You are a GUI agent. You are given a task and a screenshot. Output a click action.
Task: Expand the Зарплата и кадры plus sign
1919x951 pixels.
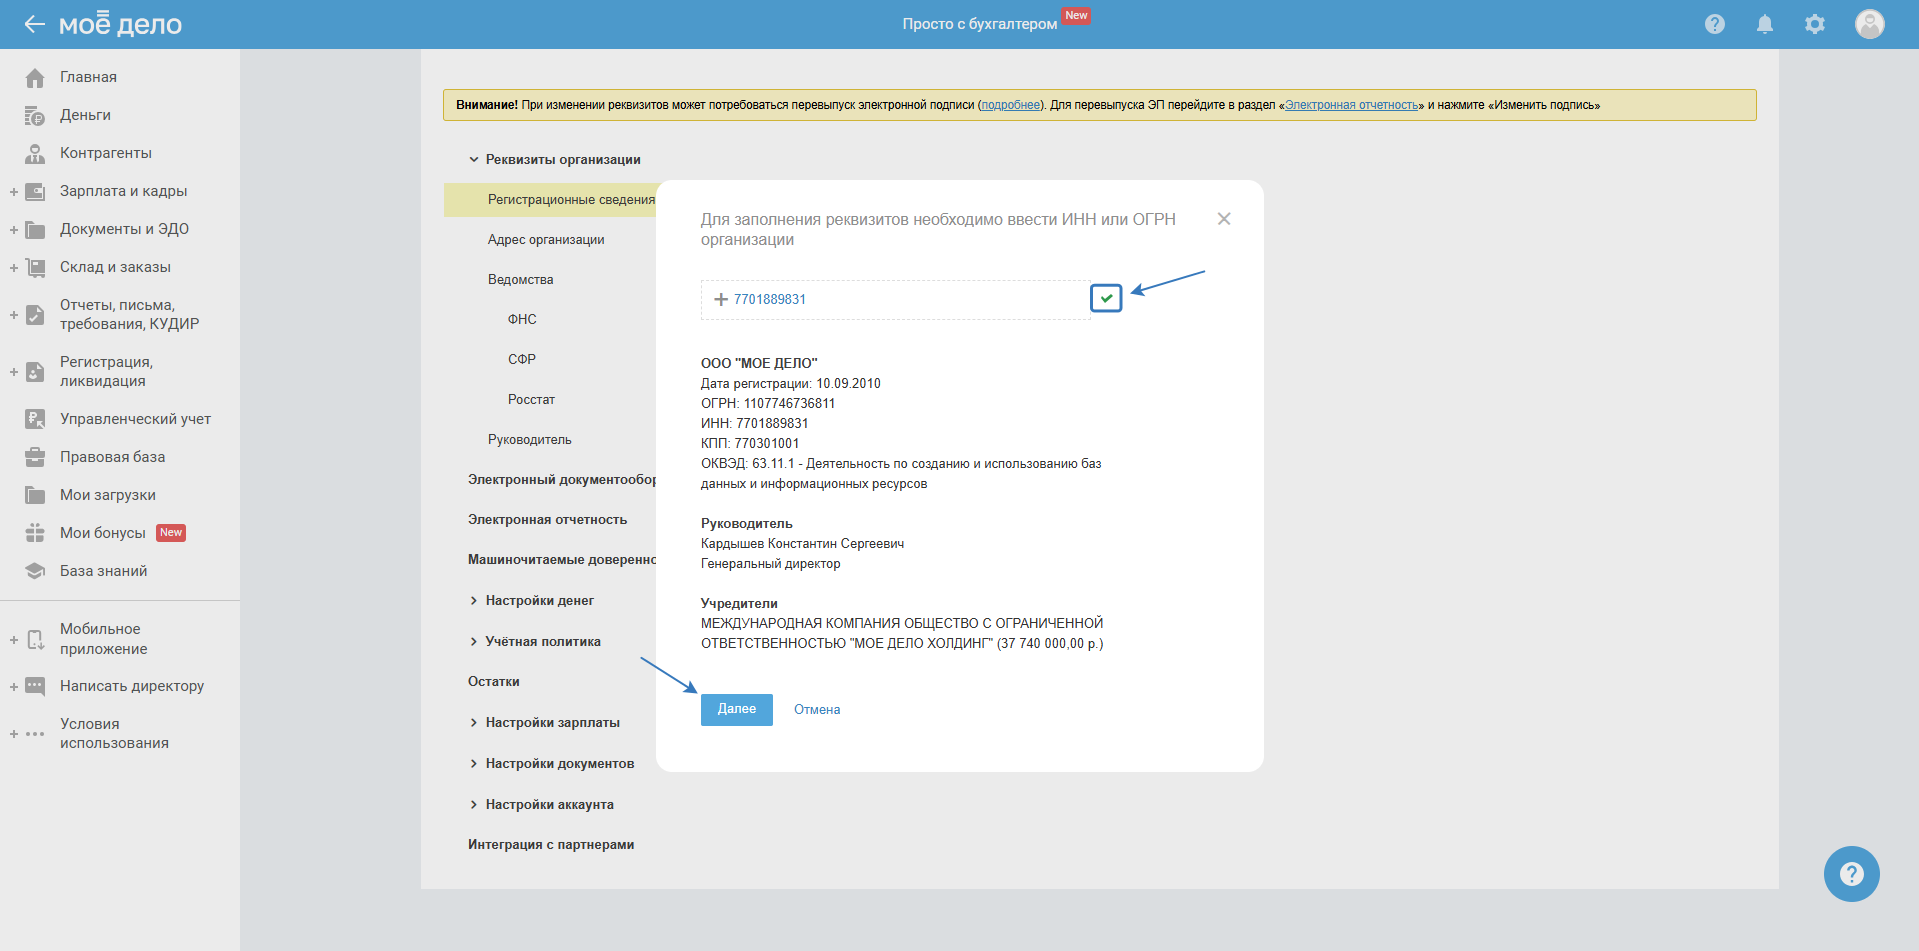coord(14,191)
